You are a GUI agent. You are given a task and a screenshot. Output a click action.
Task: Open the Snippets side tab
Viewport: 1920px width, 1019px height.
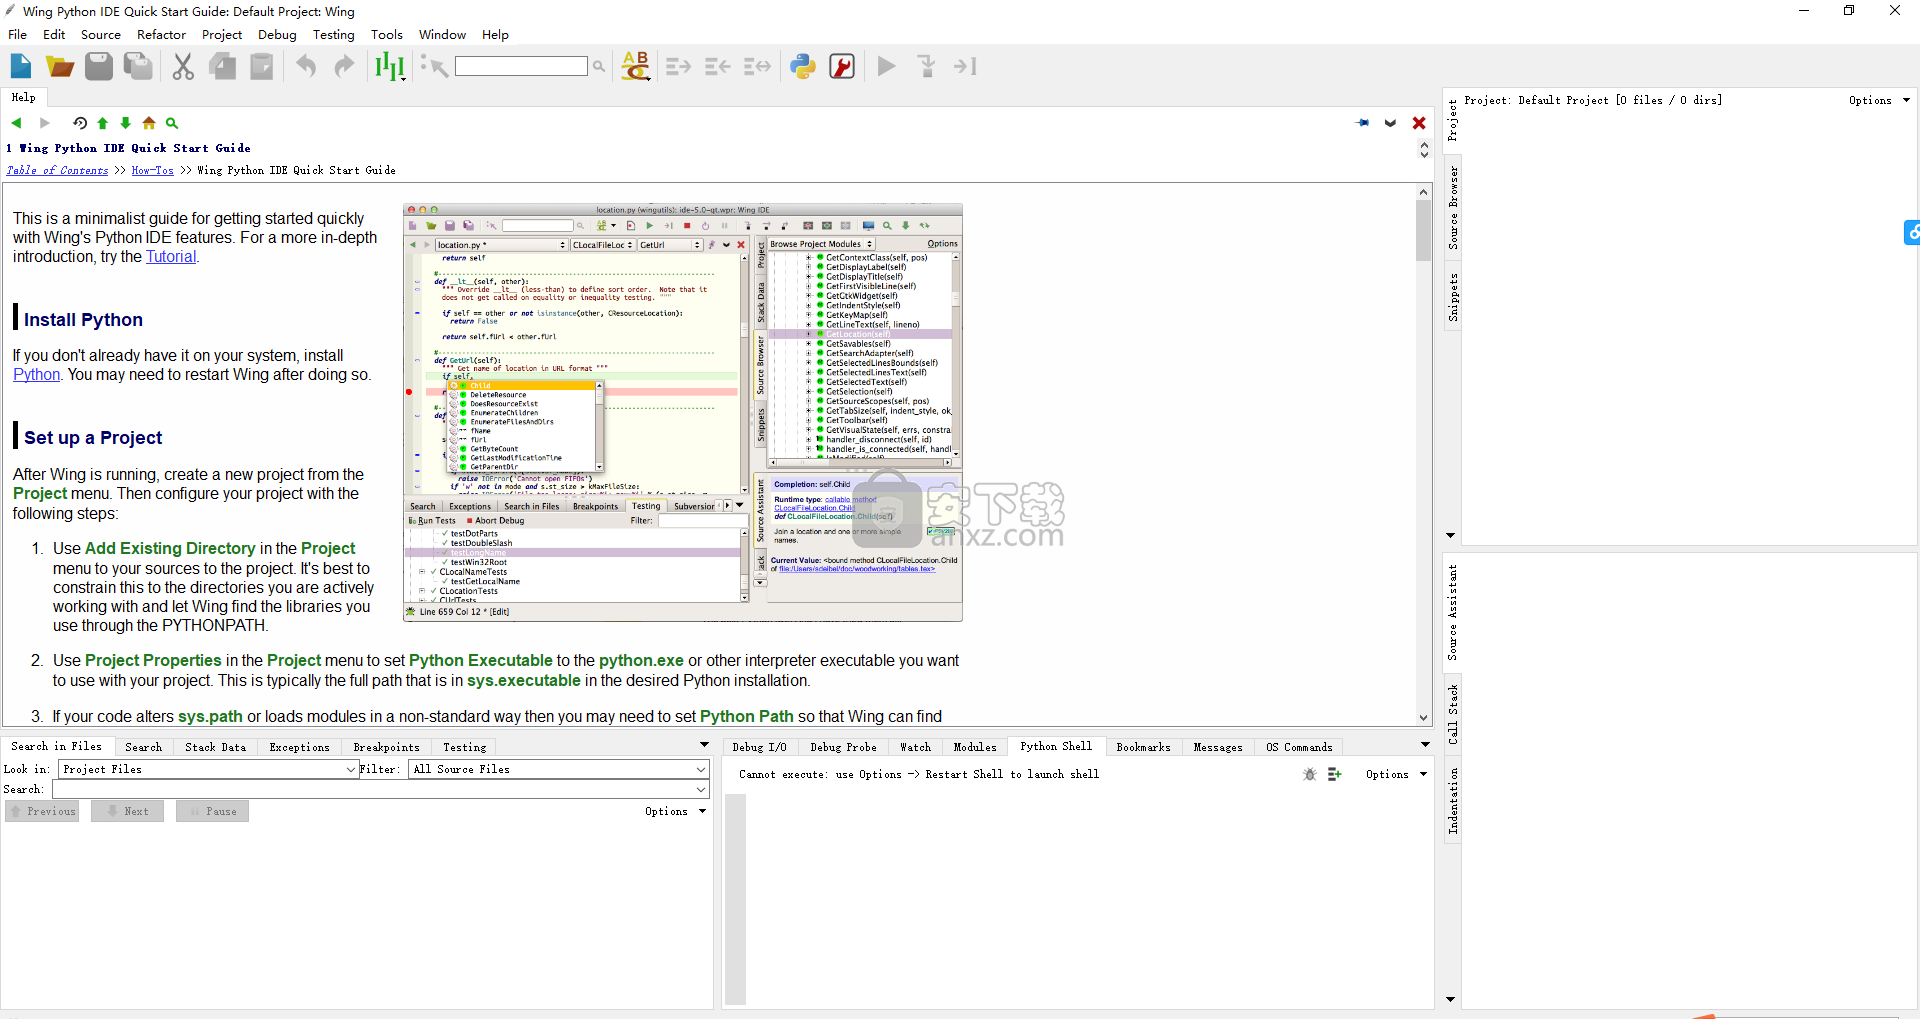pyautogui.click(x=1453, y=297)
